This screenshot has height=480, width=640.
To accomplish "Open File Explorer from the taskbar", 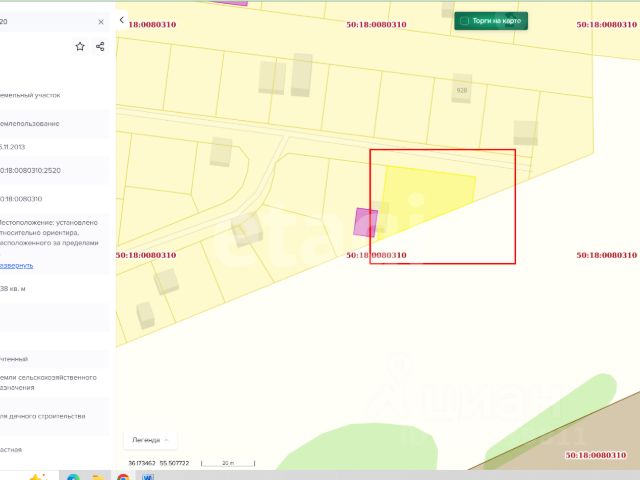I will 98,476.
